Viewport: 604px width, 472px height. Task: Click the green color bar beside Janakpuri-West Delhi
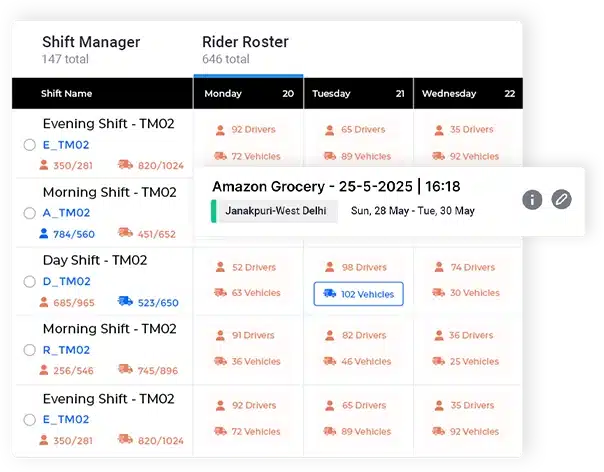[213, 211]
